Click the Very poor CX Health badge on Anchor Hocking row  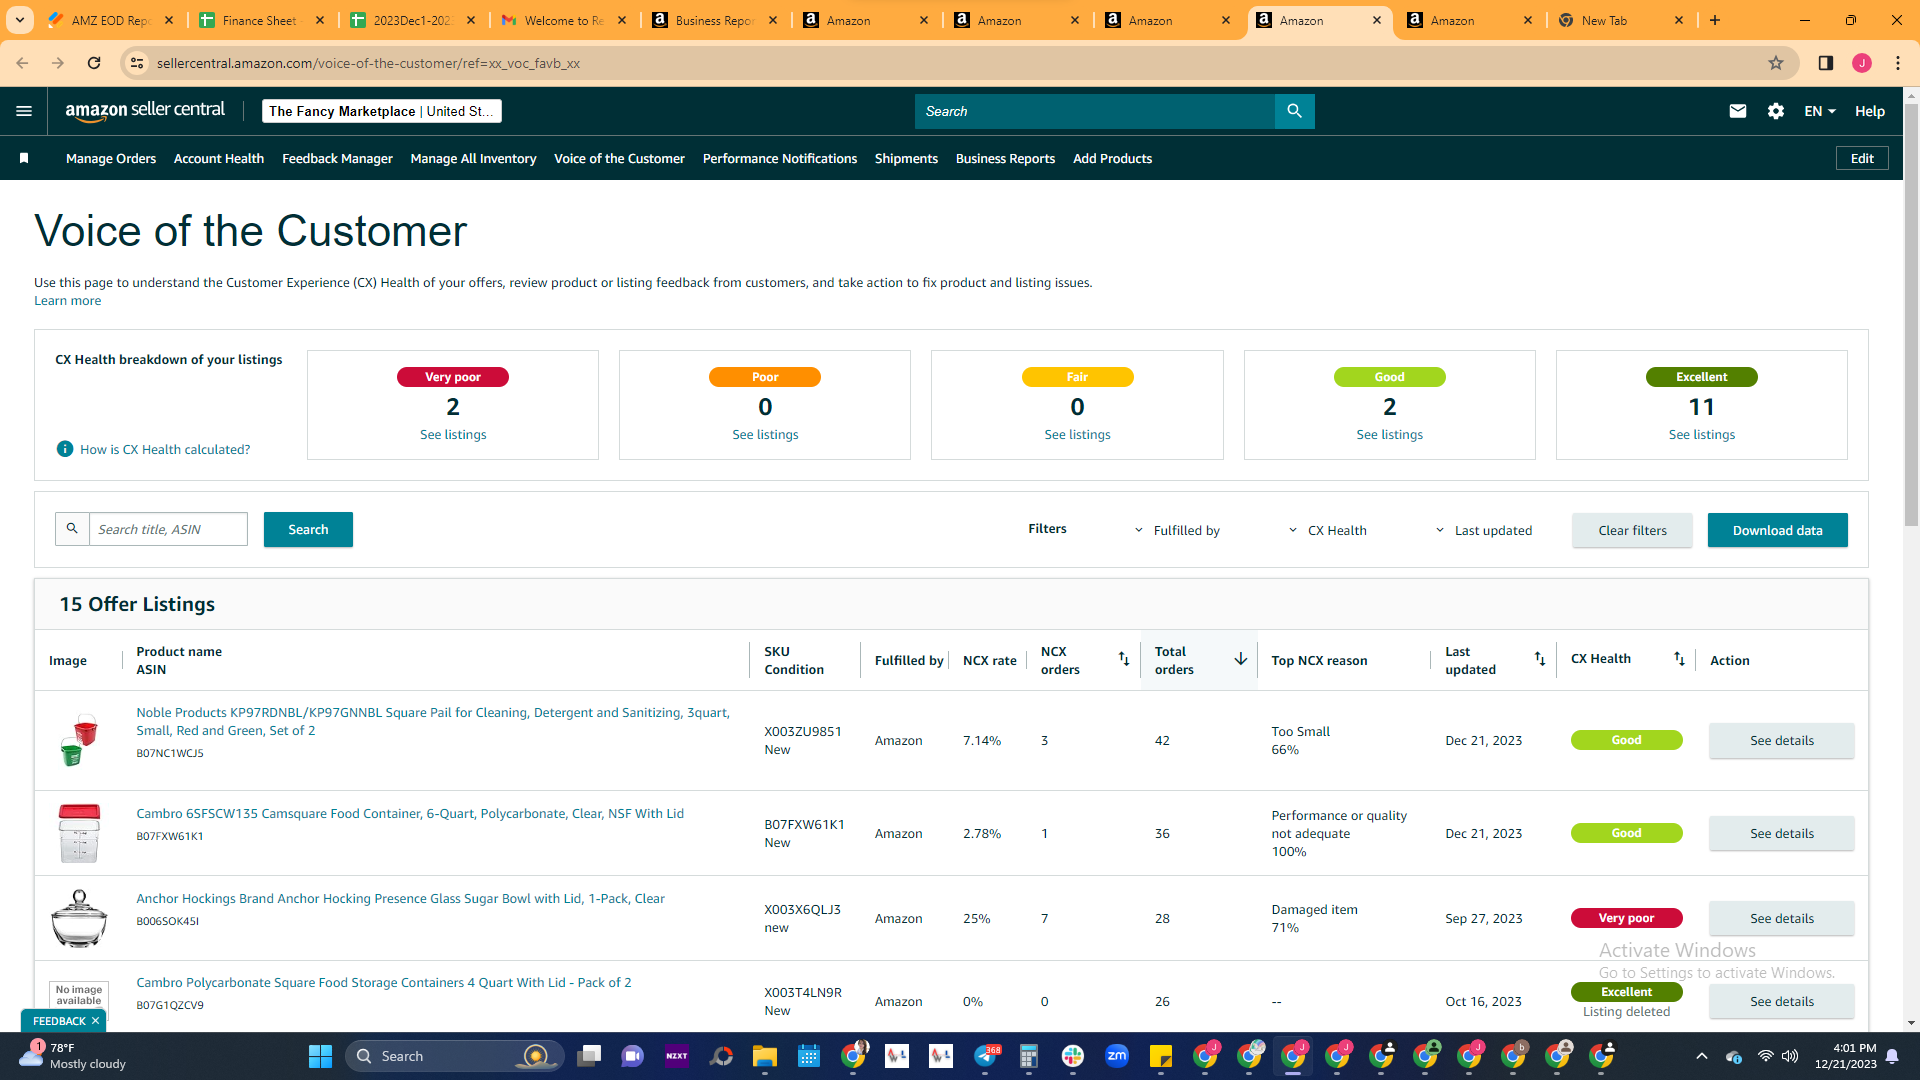point(1626,918)
